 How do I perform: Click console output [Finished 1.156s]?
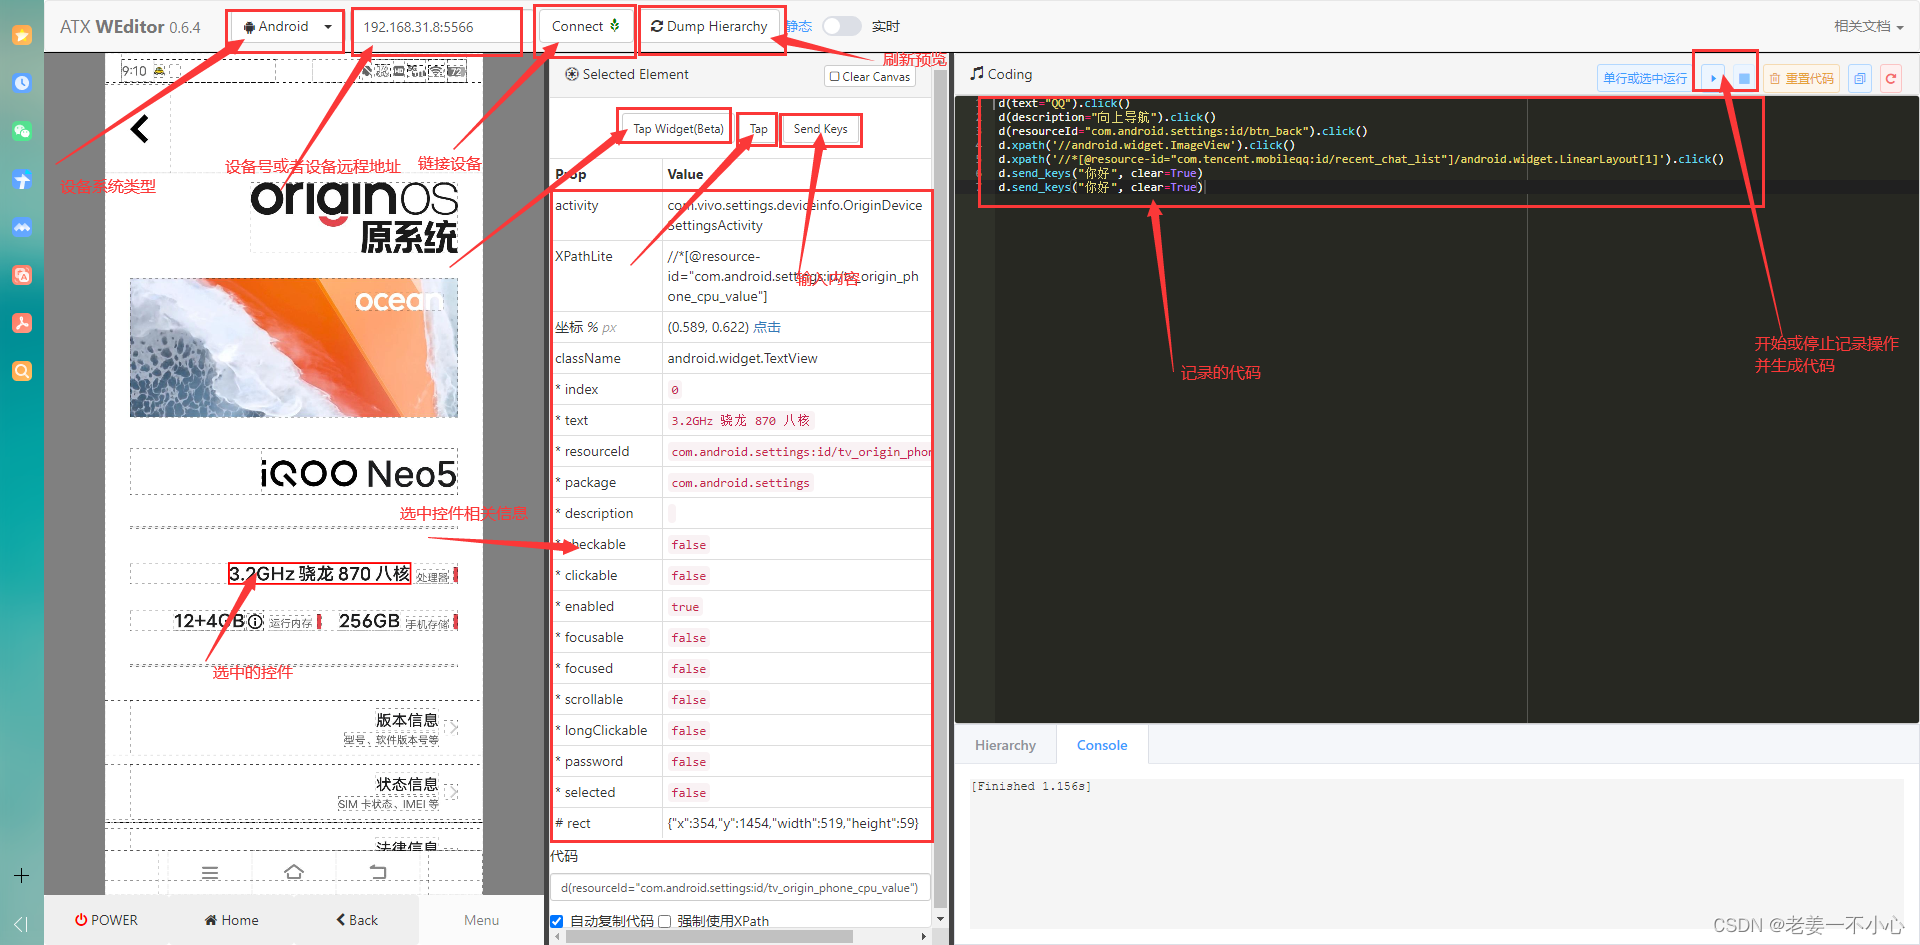(x=1031, y=787)
